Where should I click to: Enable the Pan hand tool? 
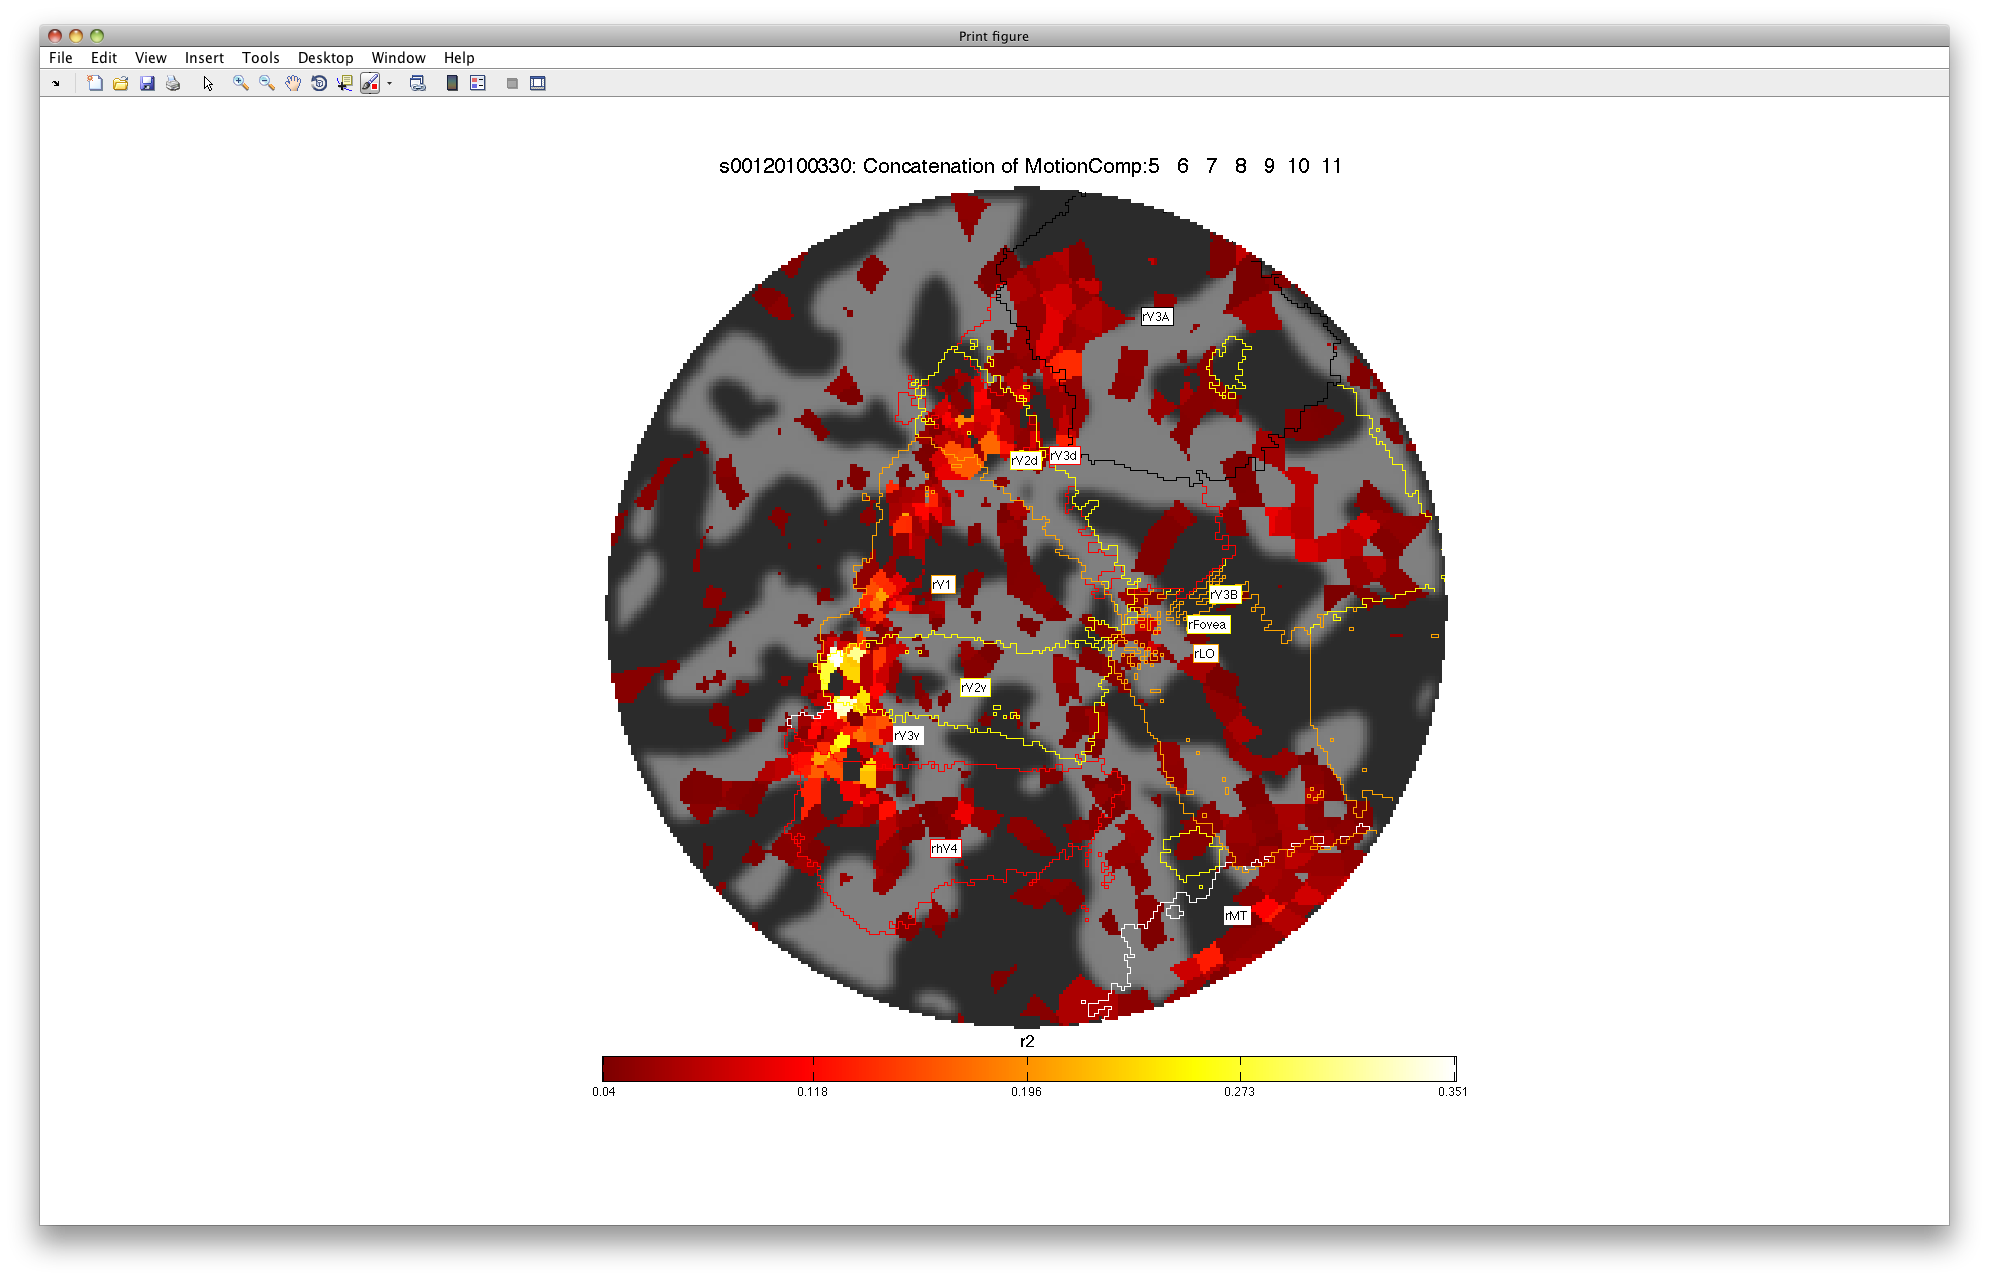(x=293, y=83)
